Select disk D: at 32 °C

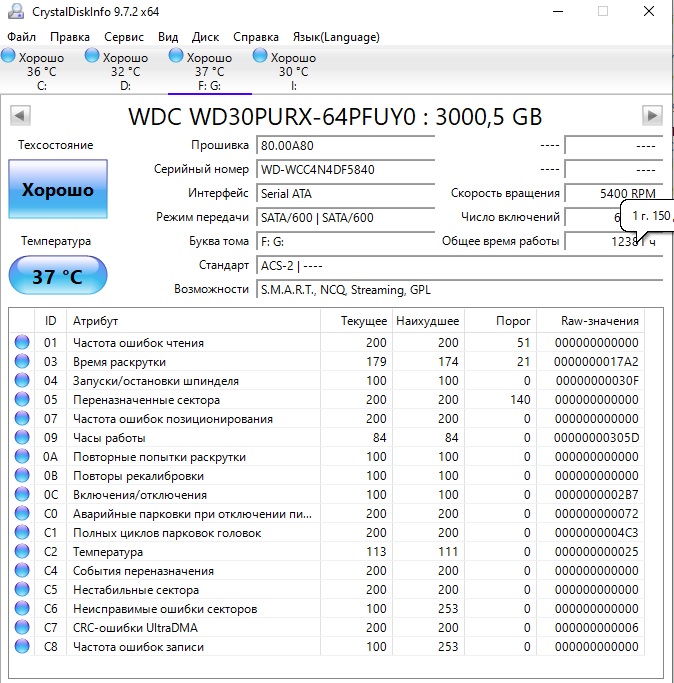point(125,70)
